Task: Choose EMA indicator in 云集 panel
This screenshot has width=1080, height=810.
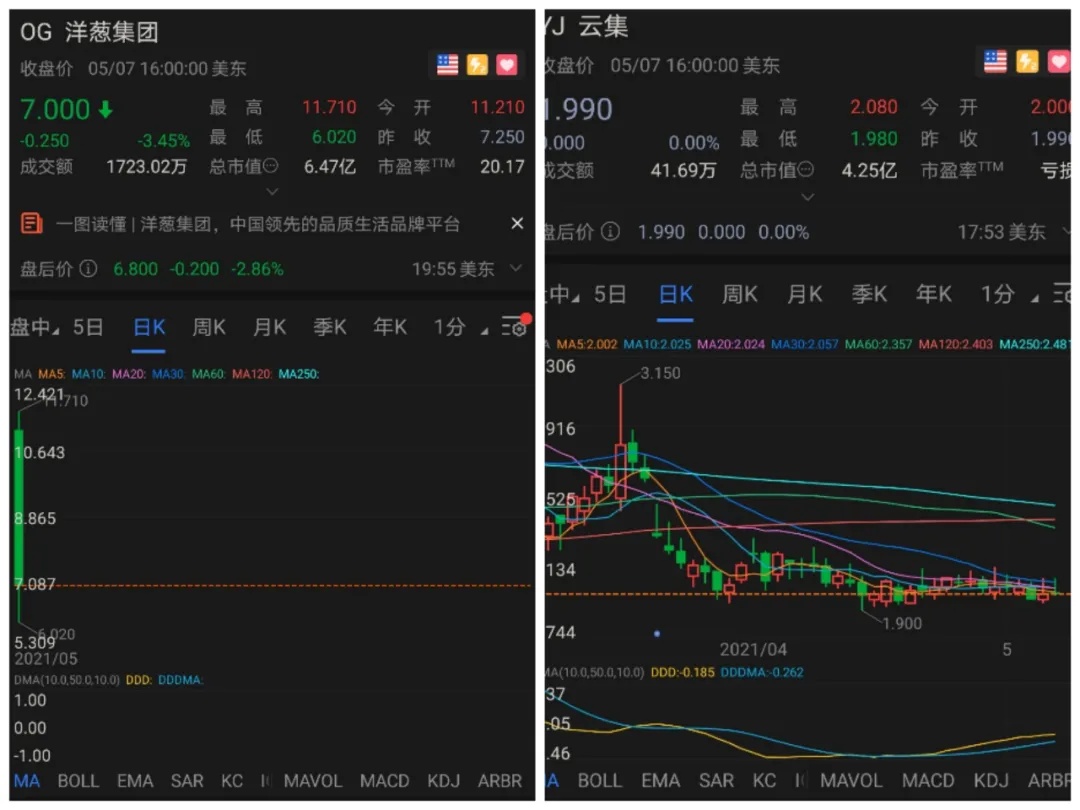Action: click(x=661, y=781)
